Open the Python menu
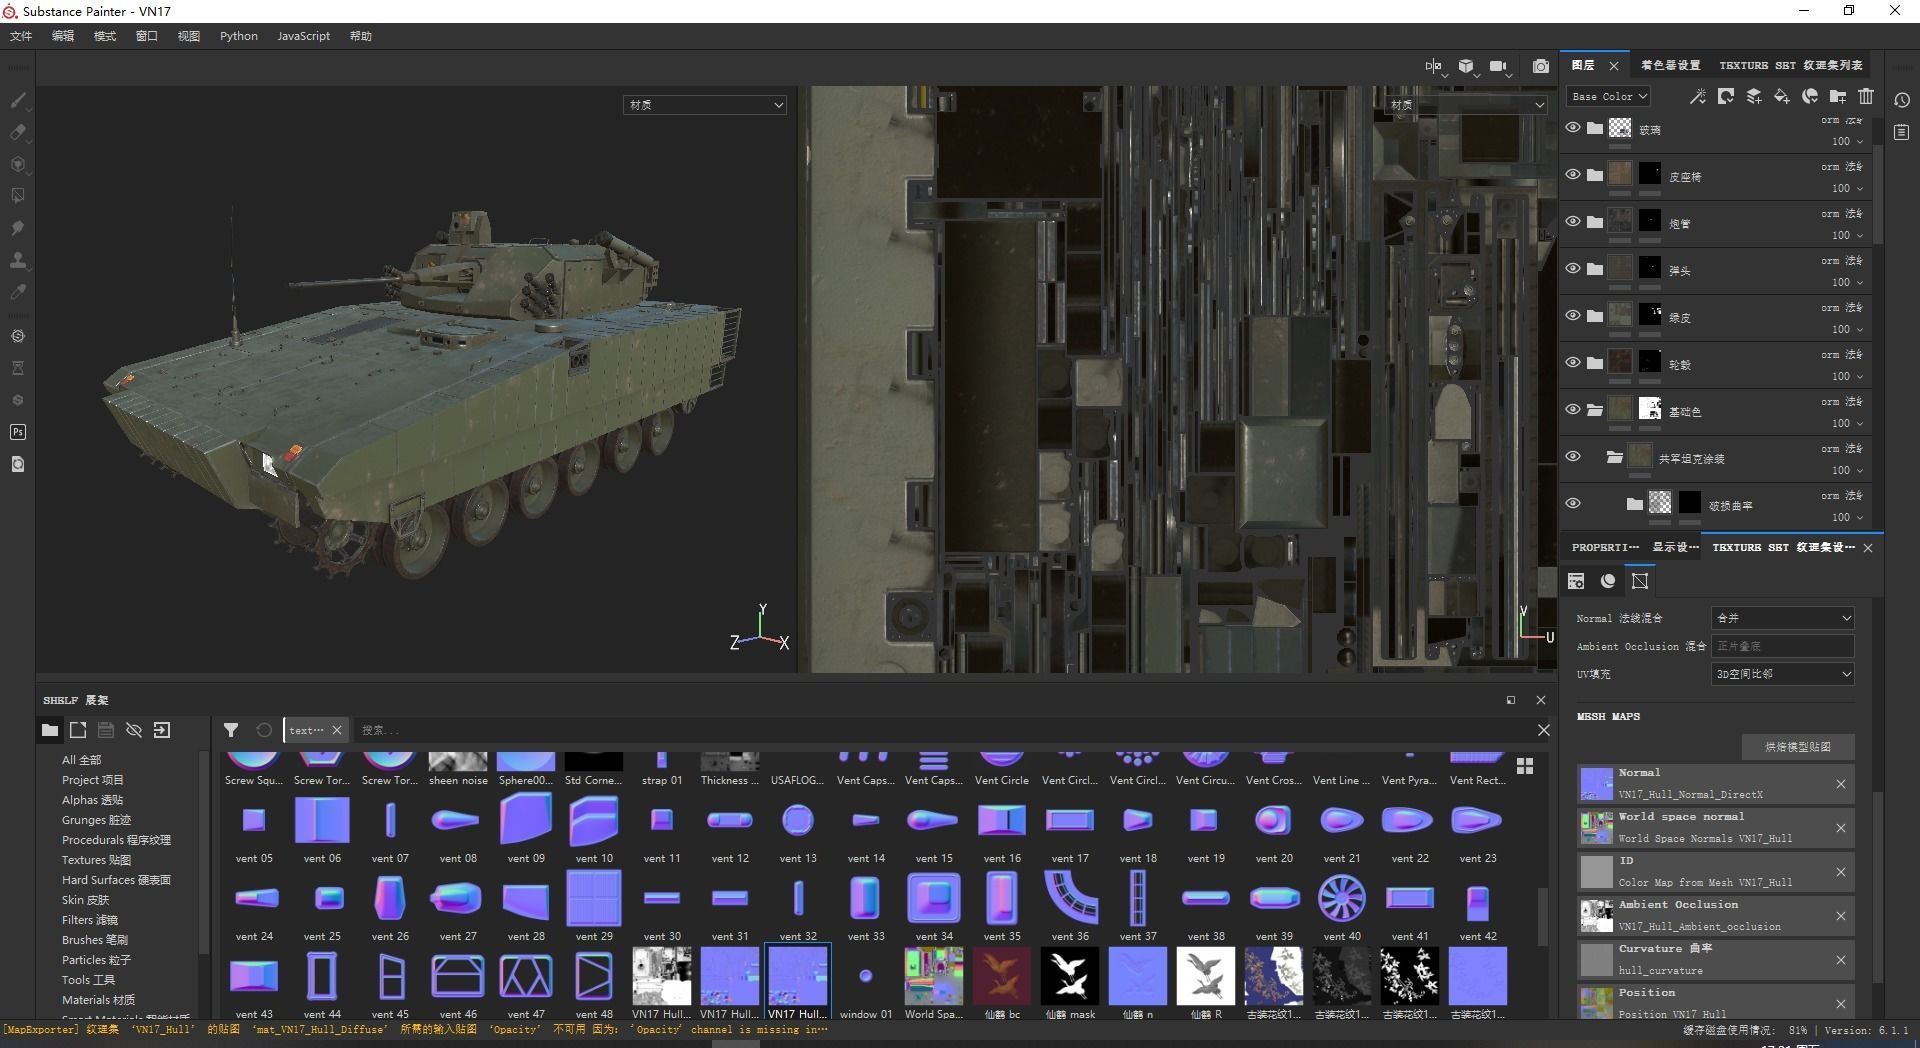 pyautogui.click(x=239, y=36)
